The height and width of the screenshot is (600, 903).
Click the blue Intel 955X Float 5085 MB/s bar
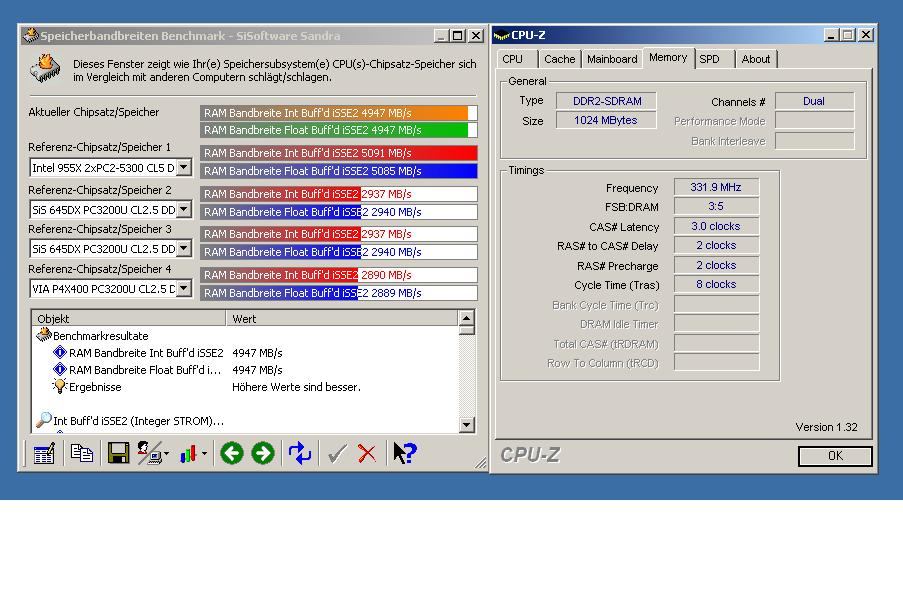[339, 171]
